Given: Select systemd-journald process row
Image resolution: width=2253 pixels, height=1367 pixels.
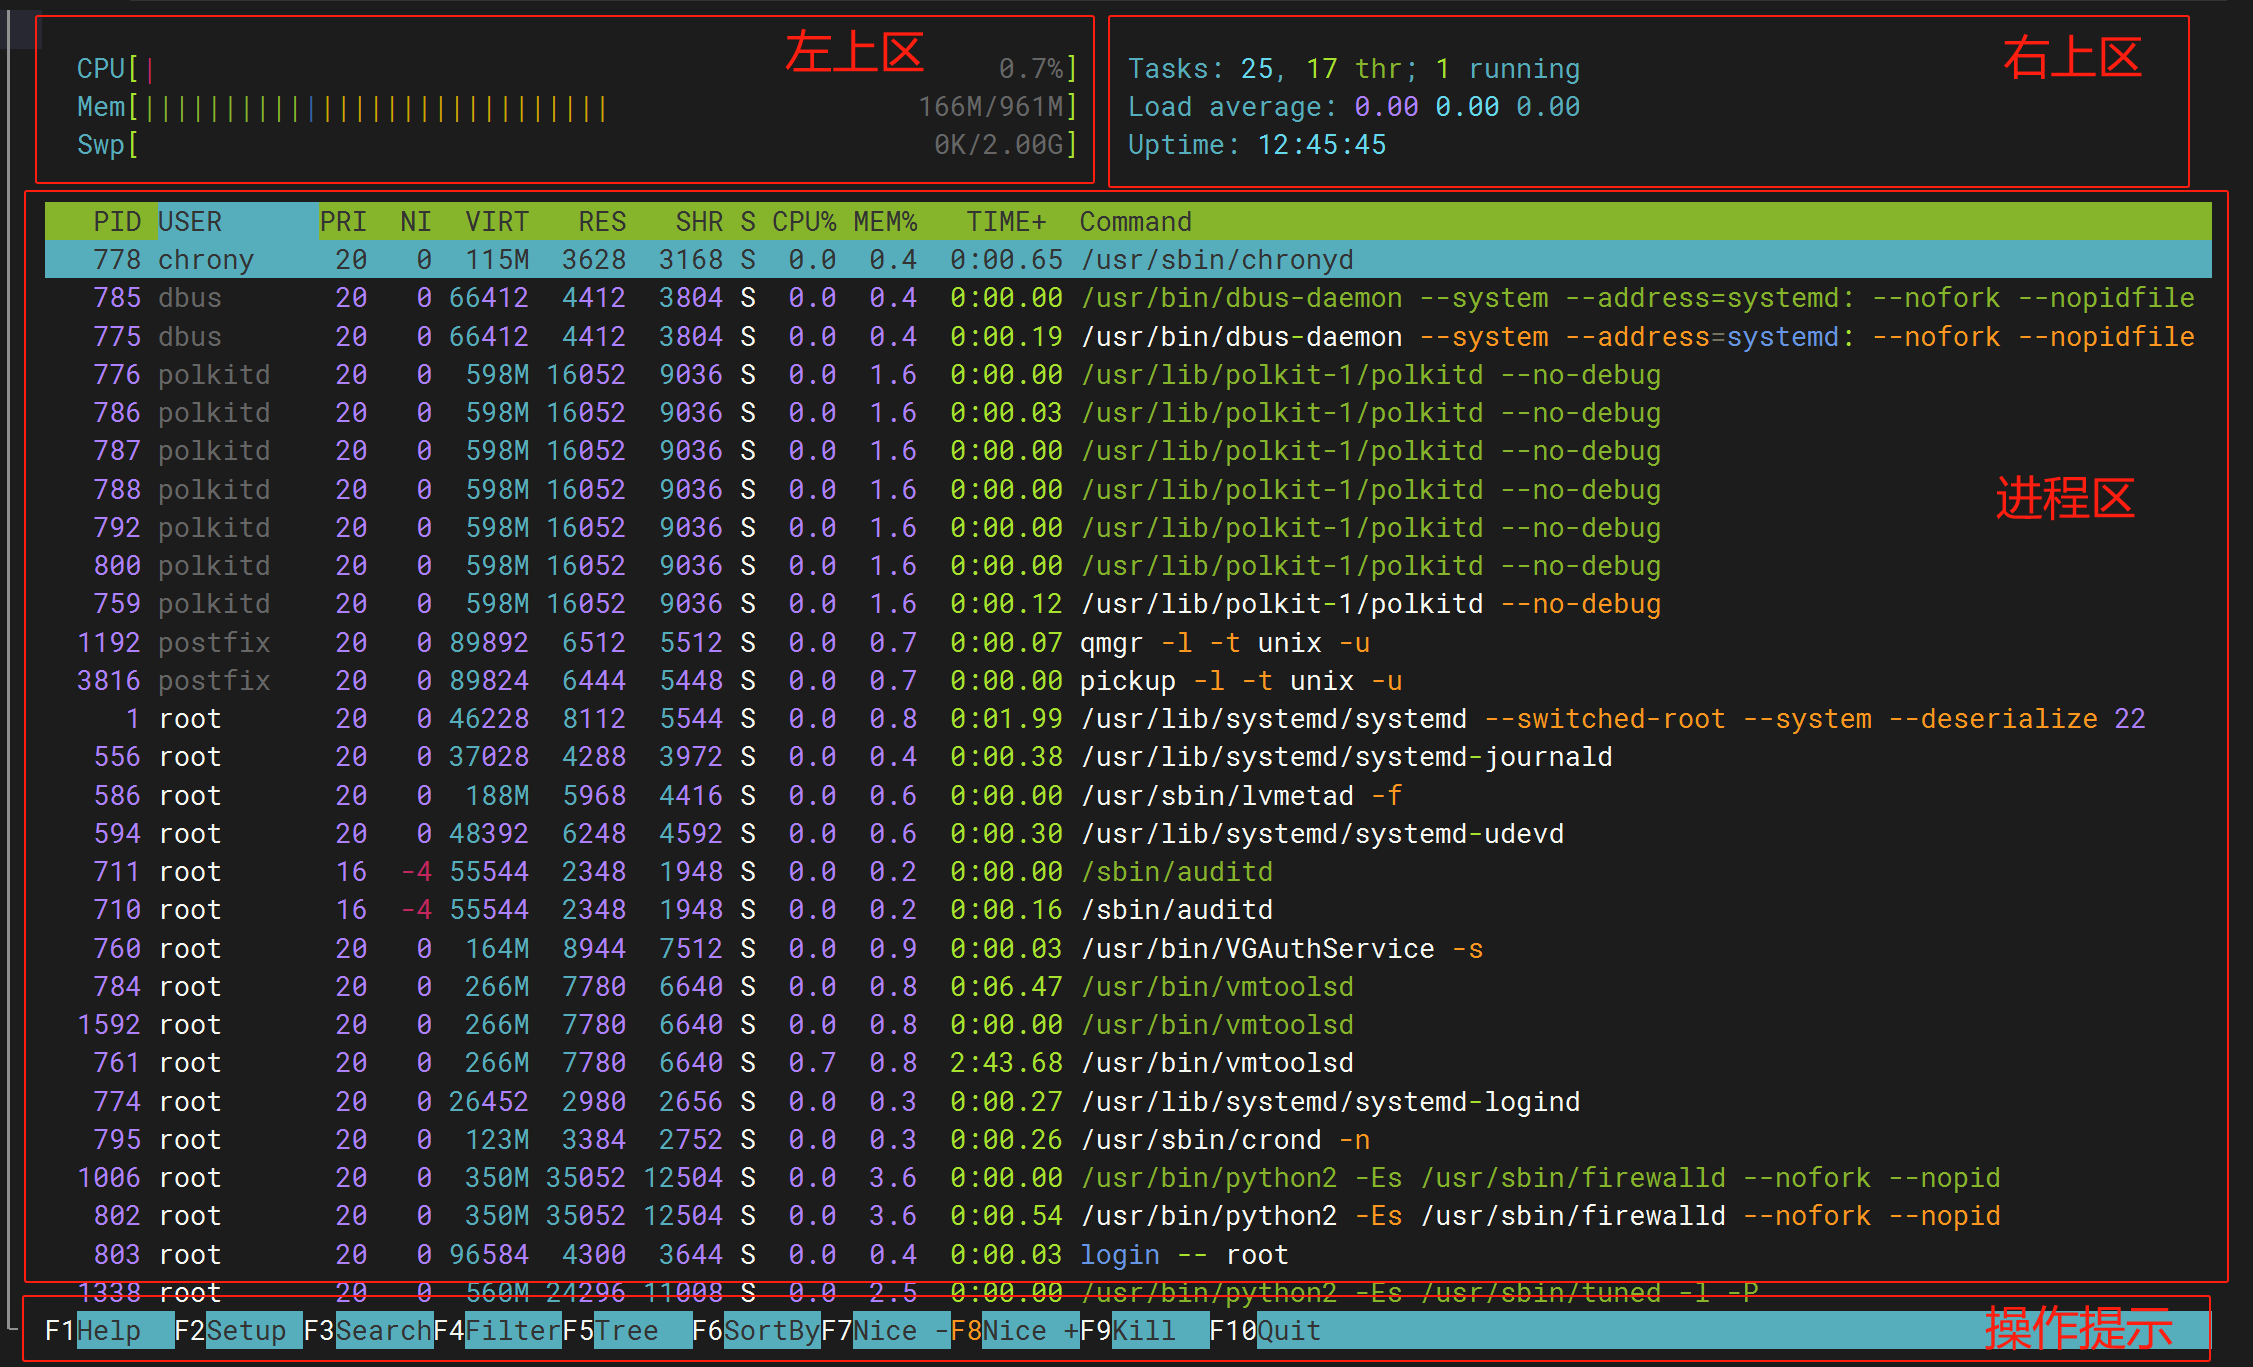Looking at the screenshot, I should tap(1345, 757).
